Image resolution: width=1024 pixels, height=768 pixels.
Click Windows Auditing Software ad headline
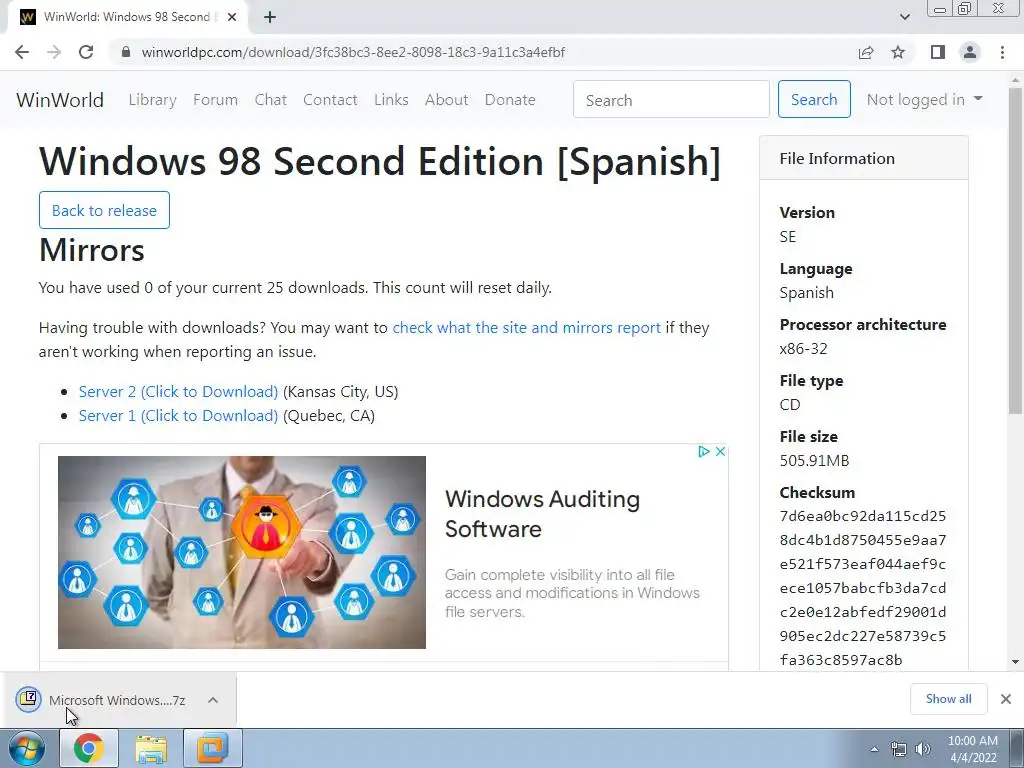(542, 514)
